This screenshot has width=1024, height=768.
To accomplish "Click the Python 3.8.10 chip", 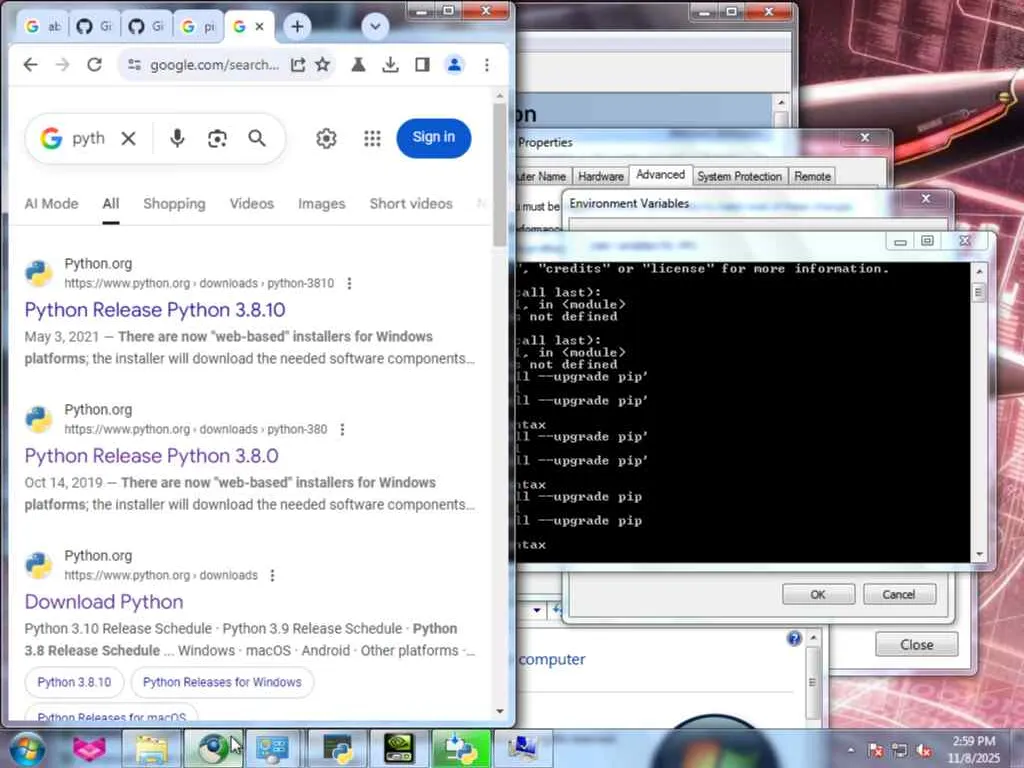I will click(74, 682).
